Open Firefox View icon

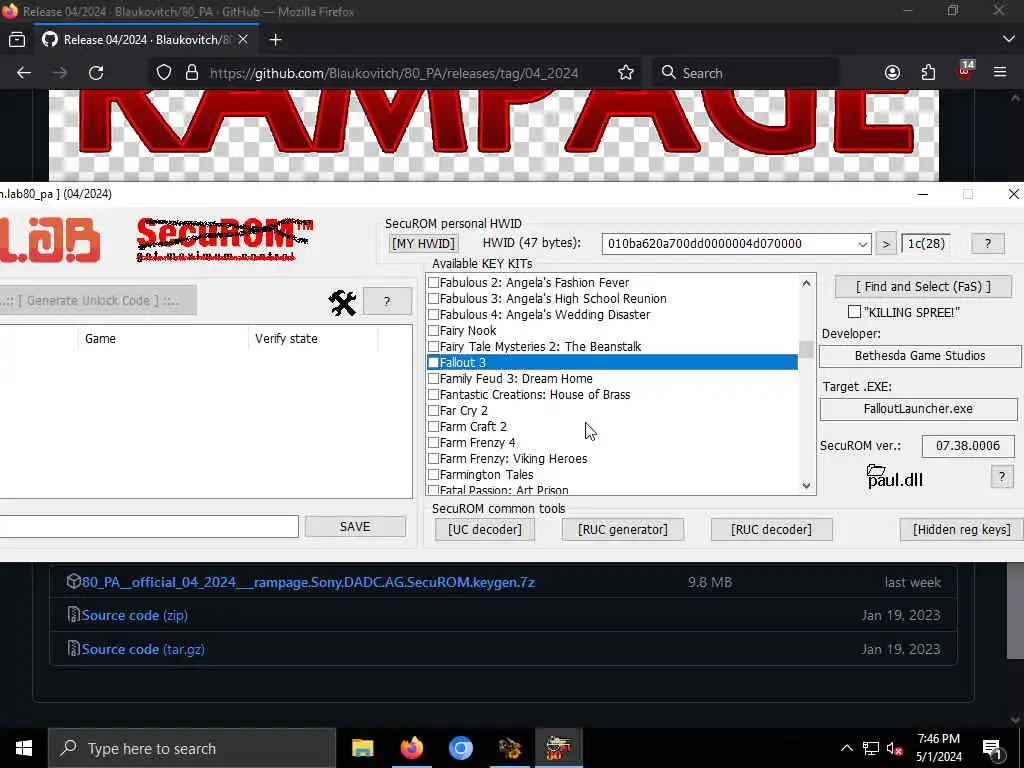pos(17,40)
